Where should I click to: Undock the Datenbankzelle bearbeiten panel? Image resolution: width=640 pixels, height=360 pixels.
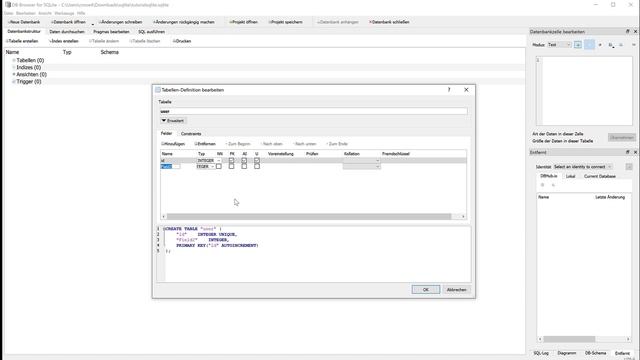click(628, 31)
